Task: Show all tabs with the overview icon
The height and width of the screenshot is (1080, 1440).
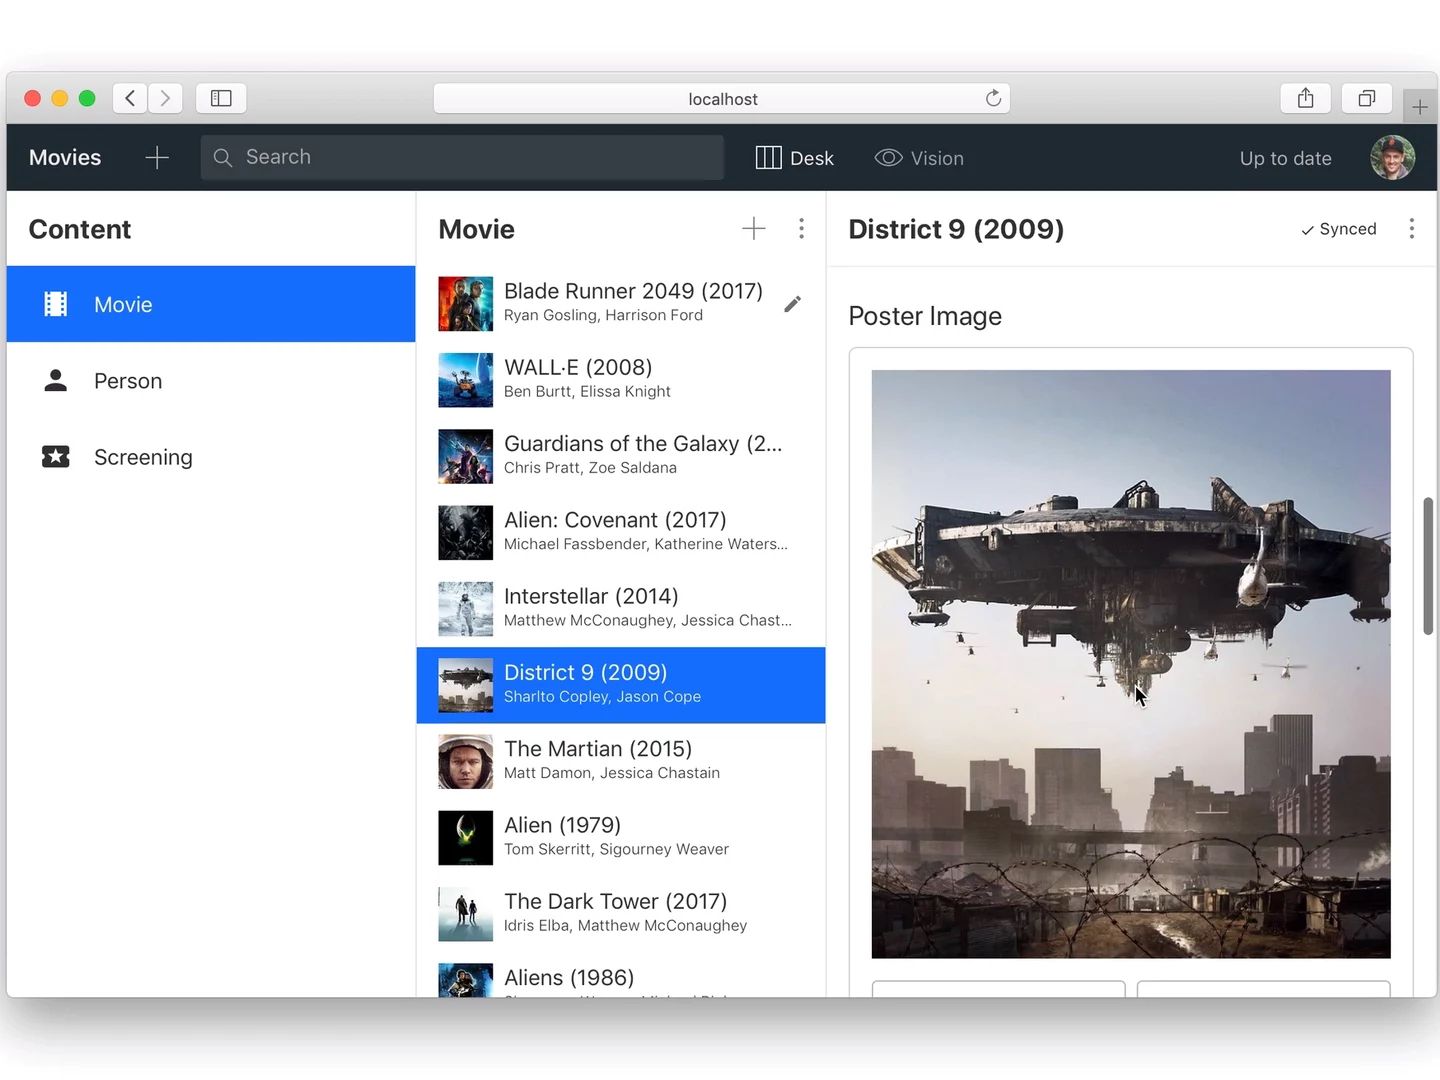Action: [x=1367, y=98]
